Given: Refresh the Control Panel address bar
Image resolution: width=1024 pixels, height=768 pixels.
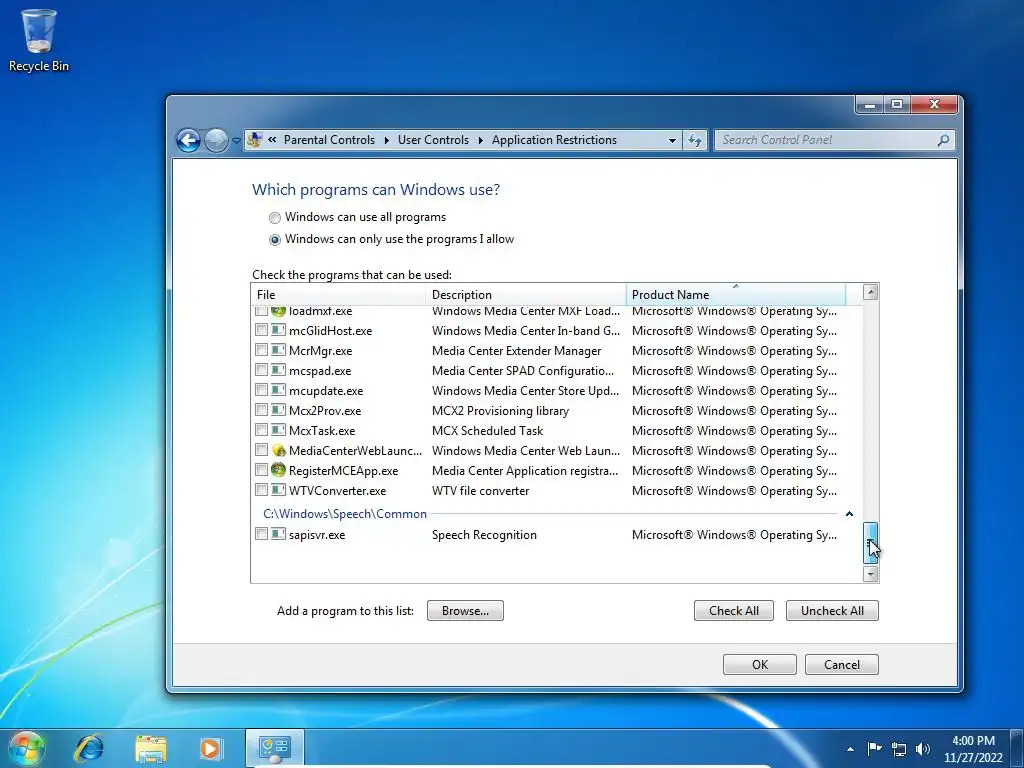Looking at the screenshot, I should point(695,140).
